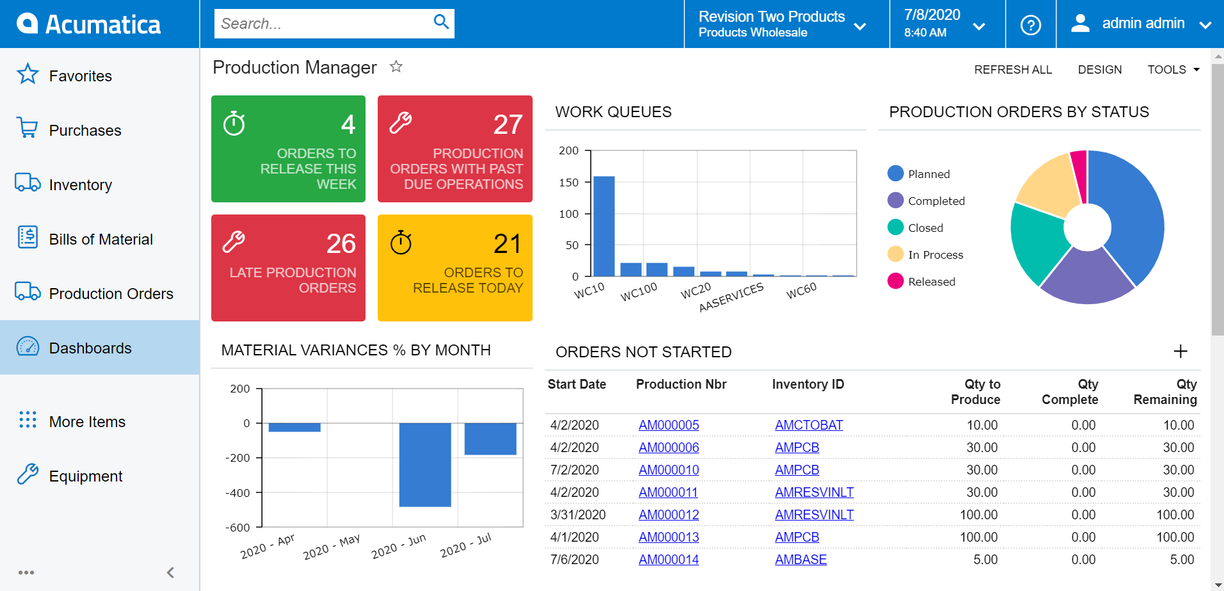Open the business date 7/8/2020 dropdown

[x=944, y=24]
